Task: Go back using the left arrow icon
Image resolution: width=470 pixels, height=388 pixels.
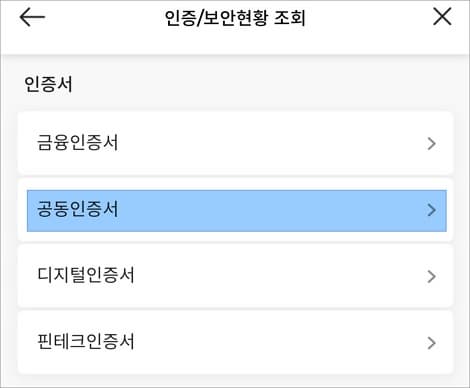Action: coord(32,17)
